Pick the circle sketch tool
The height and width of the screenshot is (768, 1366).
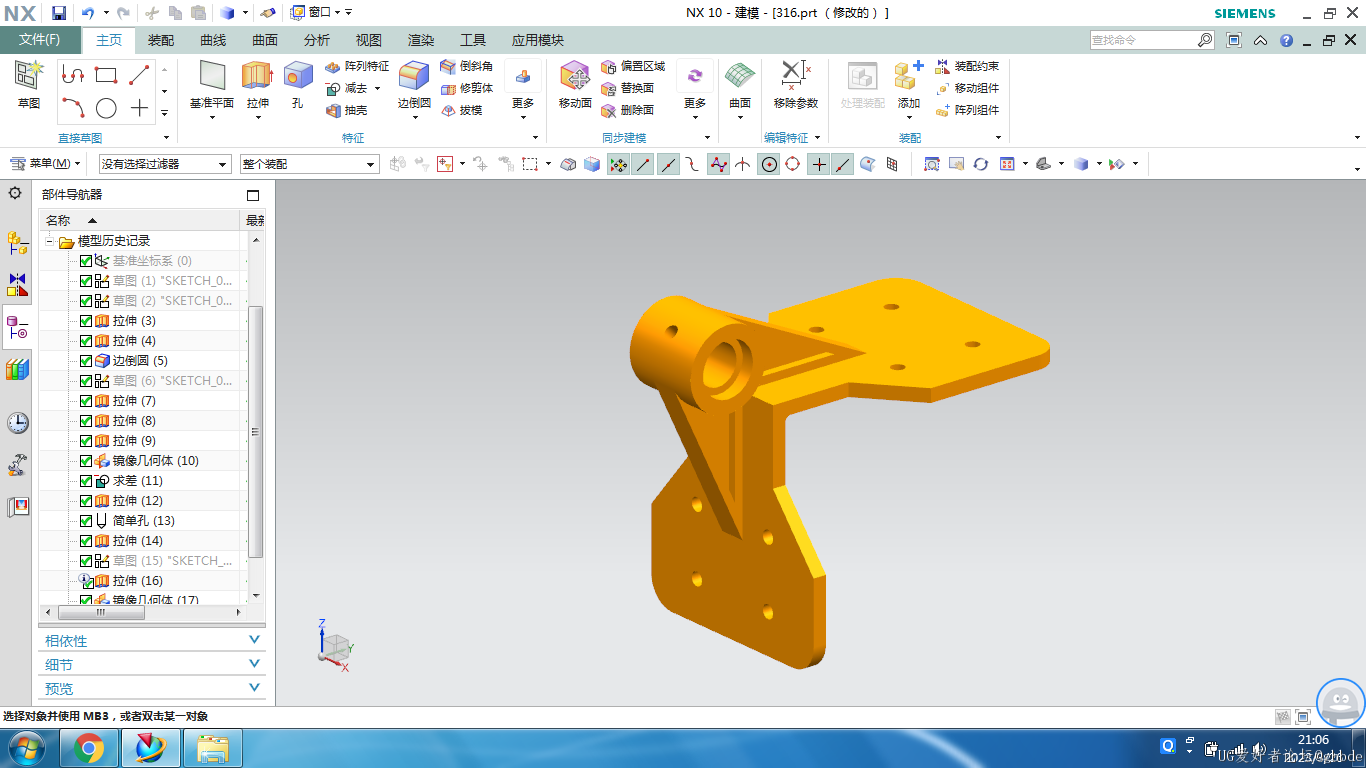(x=106, y=108)
